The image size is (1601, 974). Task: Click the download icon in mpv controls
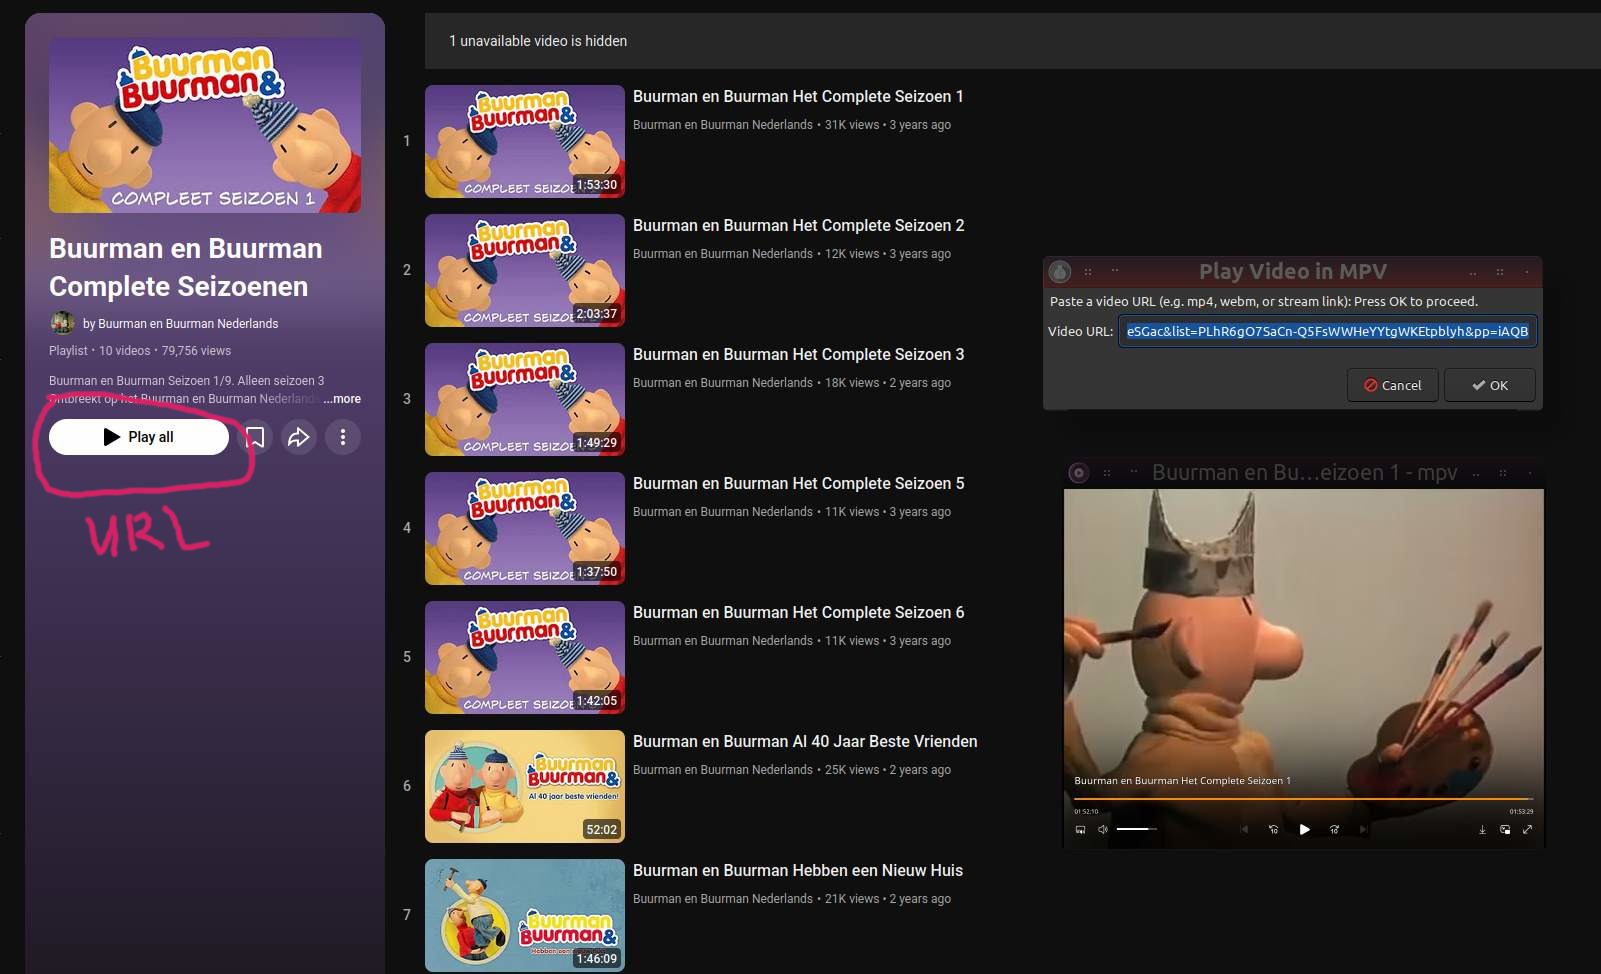[1482, 829]
